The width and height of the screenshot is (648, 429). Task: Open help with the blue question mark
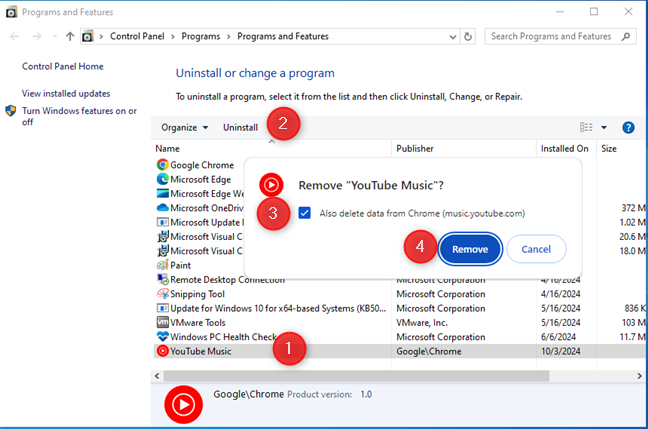pyautogui.click(x=628, y=128)
